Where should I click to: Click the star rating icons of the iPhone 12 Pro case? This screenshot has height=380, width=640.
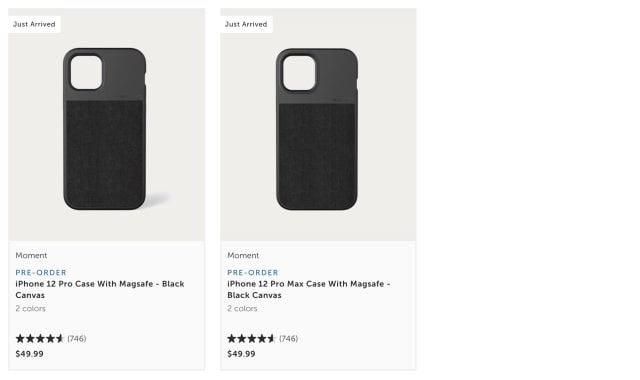click(40, 338)
